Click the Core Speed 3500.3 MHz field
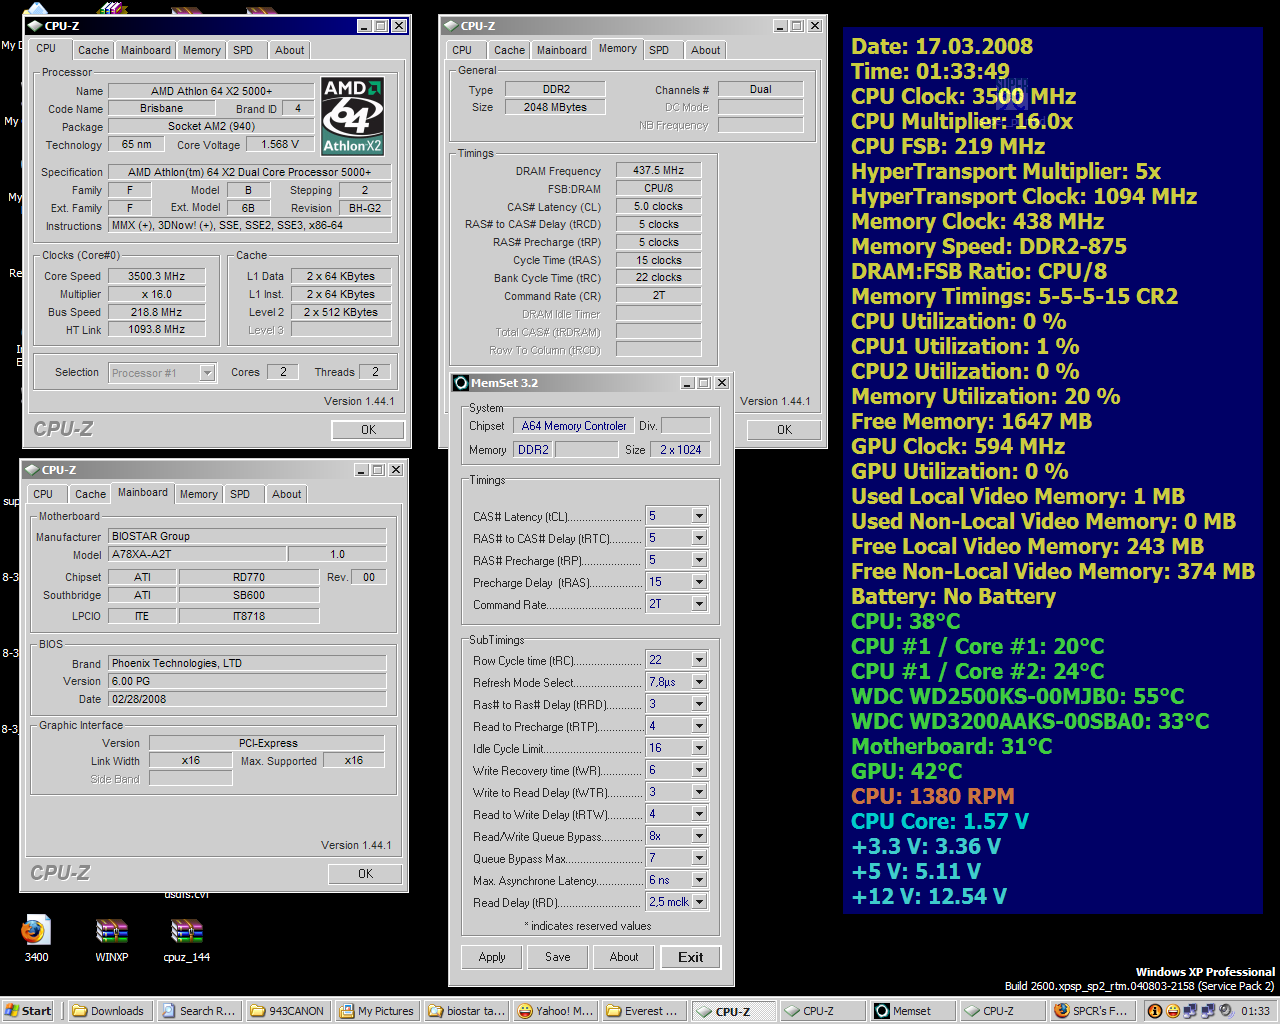1280x1024 pixels. pos(157,276)
